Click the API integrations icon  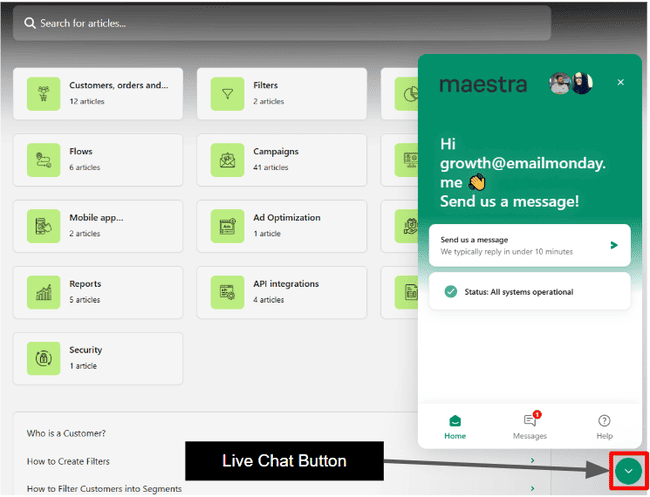tap(227, 292)
